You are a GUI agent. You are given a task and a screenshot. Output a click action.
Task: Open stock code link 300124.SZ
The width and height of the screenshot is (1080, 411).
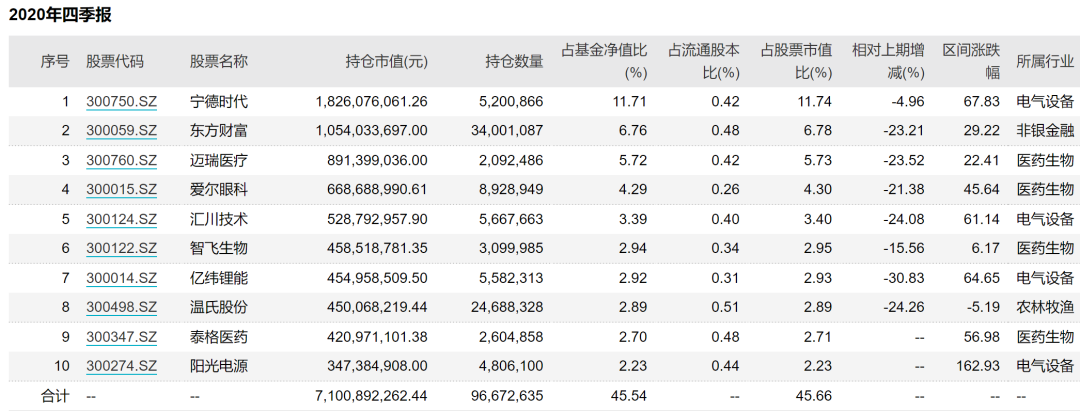122,220
